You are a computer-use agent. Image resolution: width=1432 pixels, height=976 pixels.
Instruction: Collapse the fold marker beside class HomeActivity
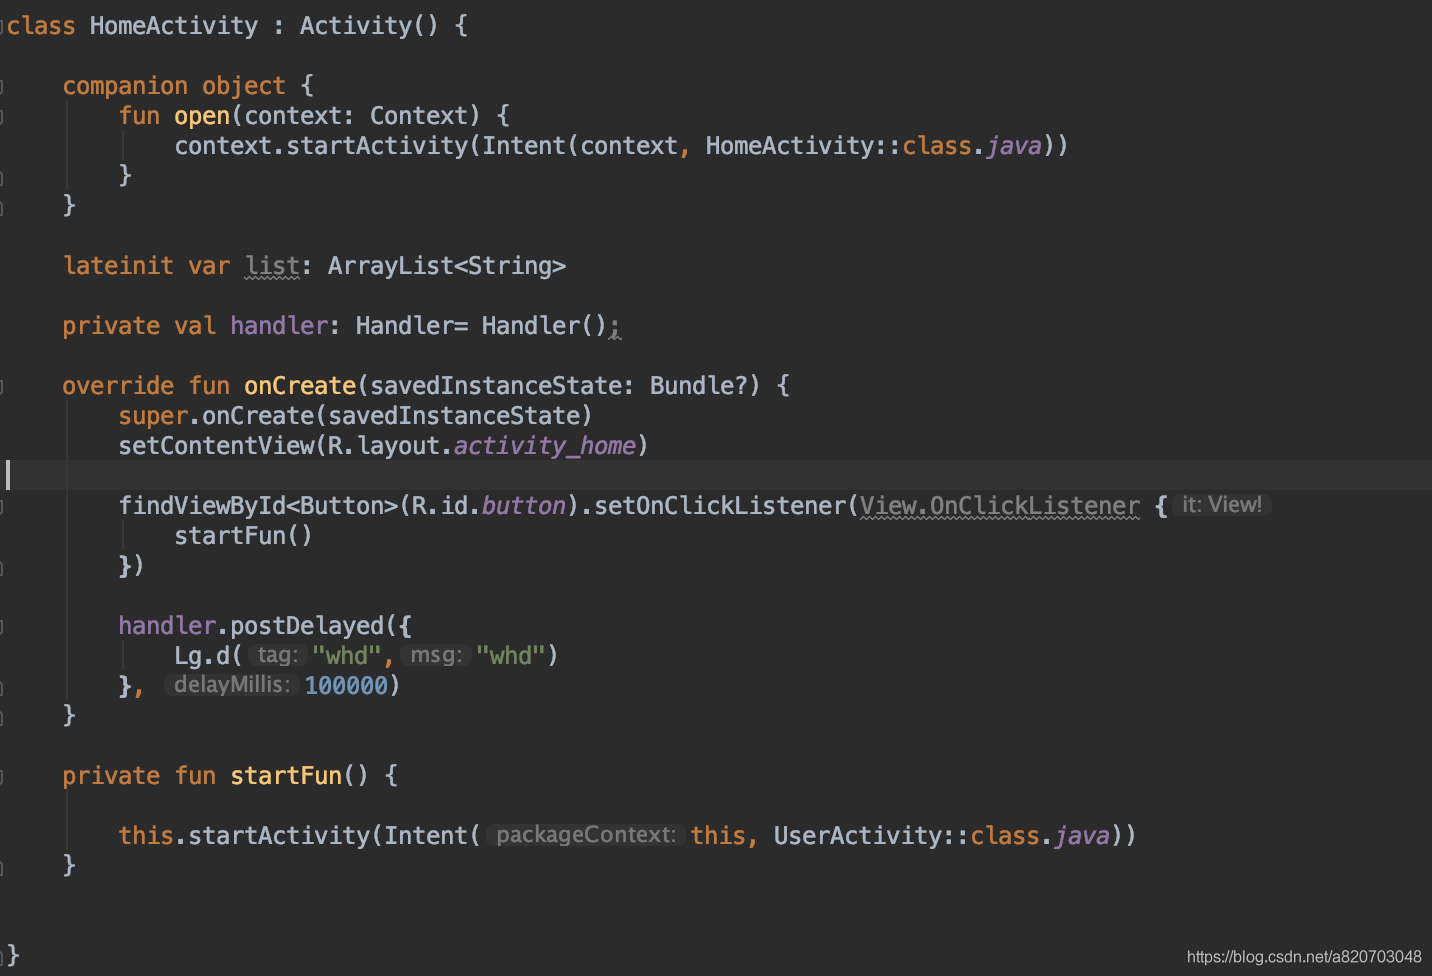pyautogui.click(x=2, y=27)
